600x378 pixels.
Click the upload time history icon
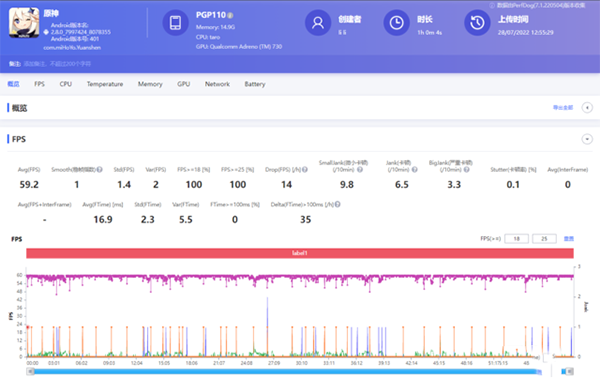tap(477, 23)
